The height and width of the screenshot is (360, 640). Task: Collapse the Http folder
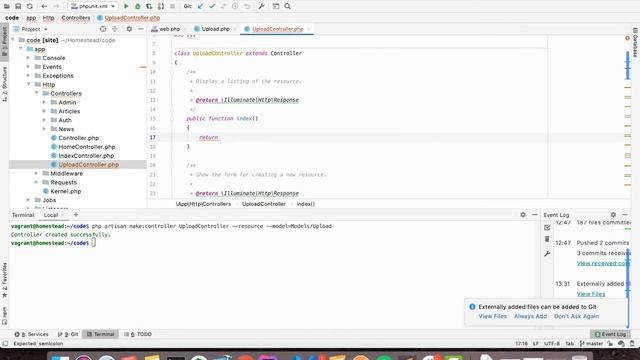tap(29, 84)
